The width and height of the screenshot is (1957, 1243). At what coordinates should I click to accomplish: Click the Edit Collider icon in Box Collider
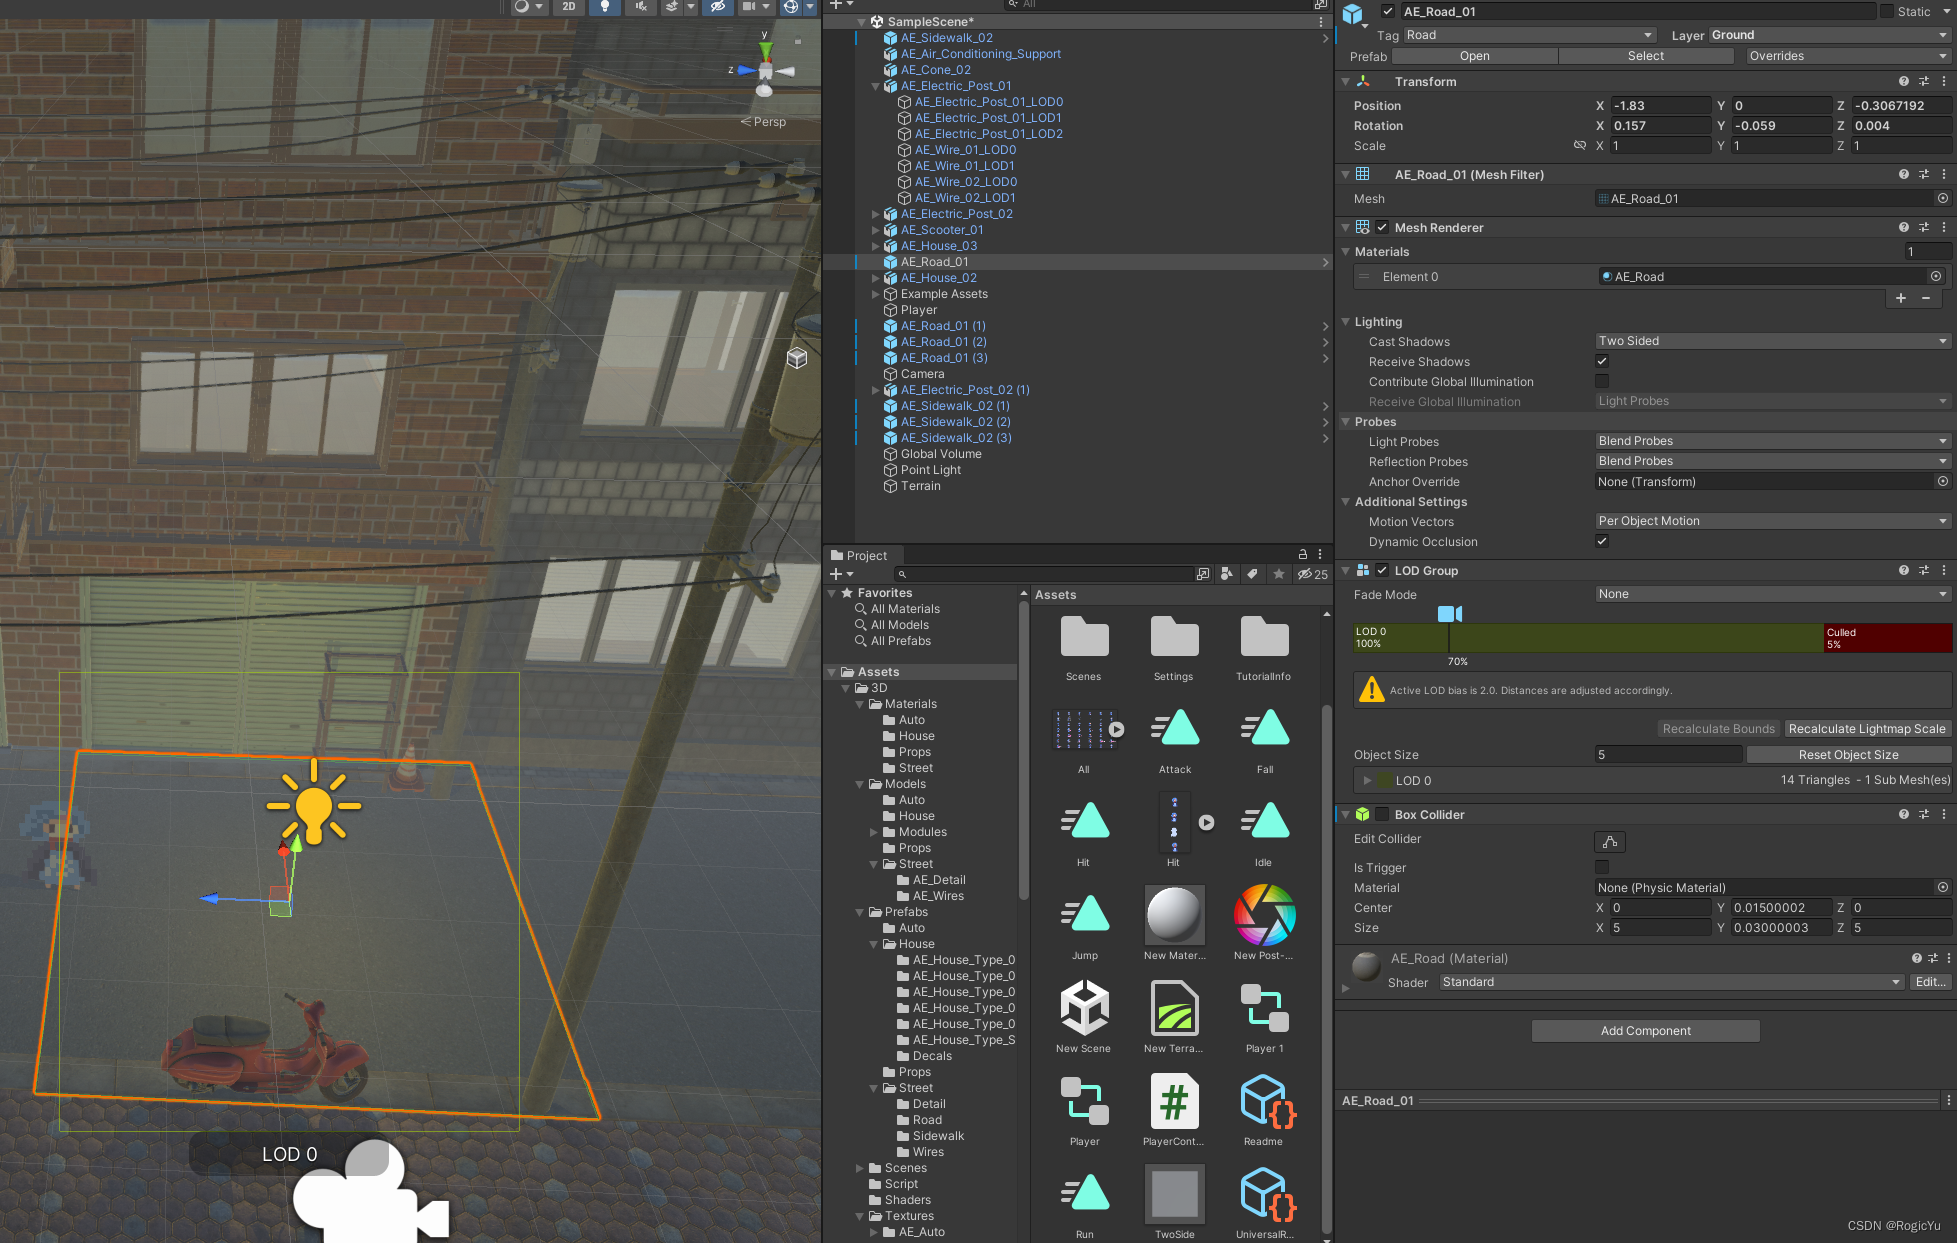(1609, 841)
